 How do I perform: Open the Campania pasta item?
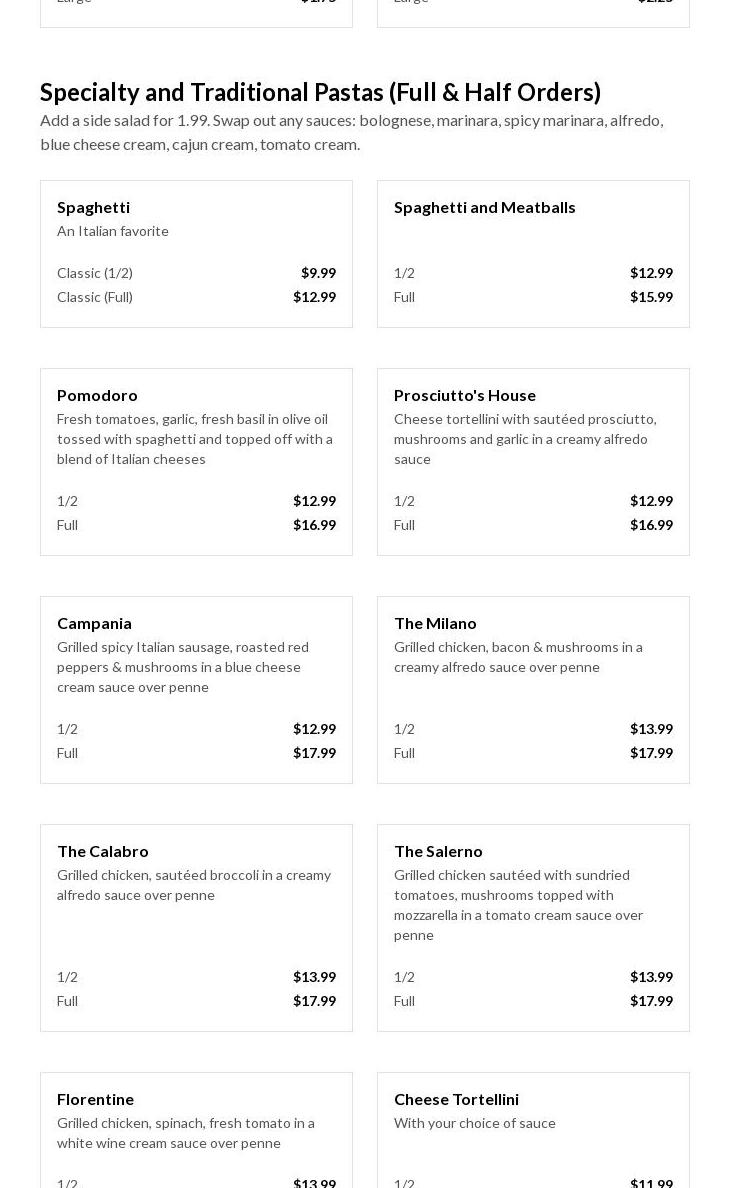point(95,623)
